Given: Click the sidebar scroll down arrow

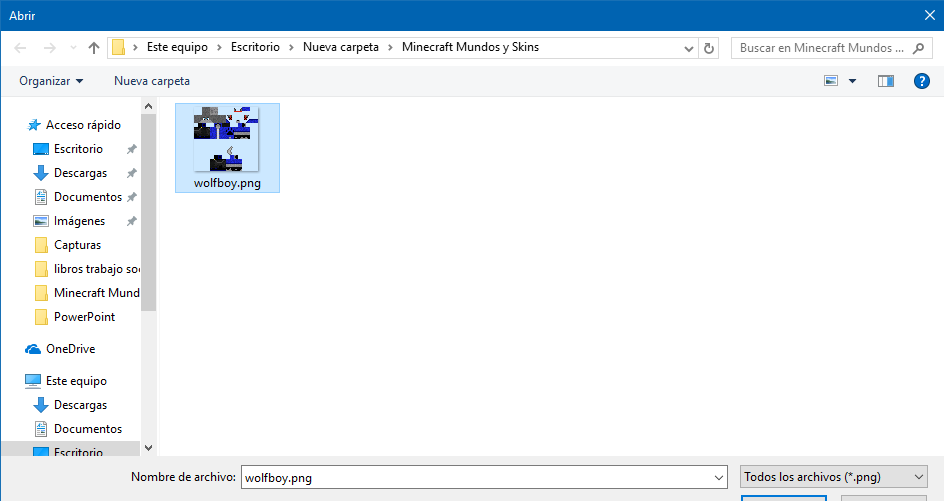Looking at the screenshot, I should click(x=149, y=449).
